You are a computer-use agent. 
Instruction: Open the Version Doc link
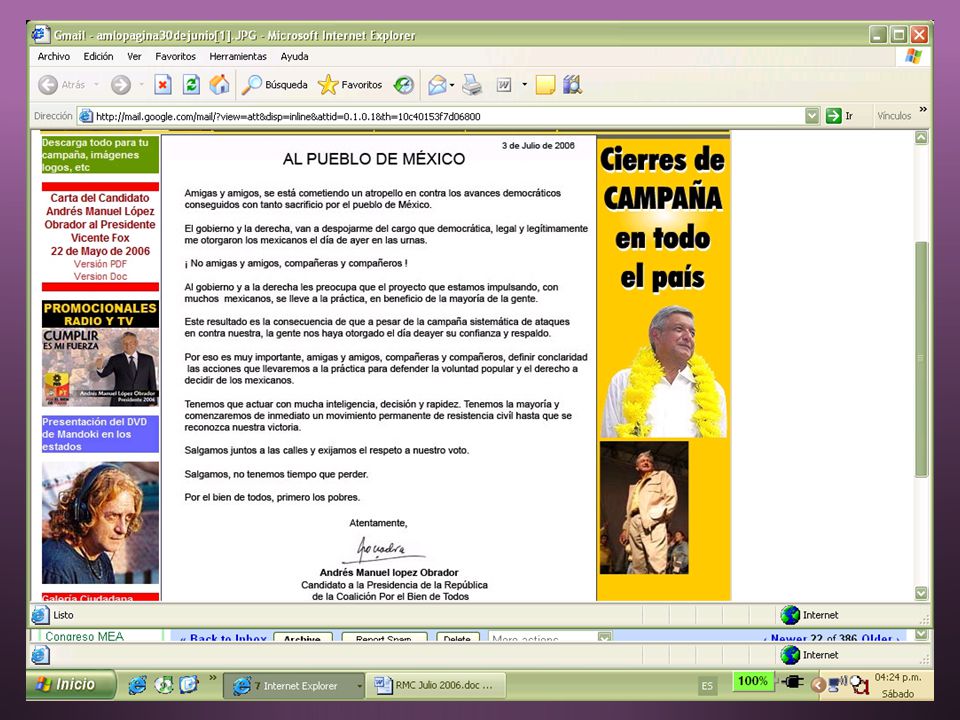[x=100, y=277]
